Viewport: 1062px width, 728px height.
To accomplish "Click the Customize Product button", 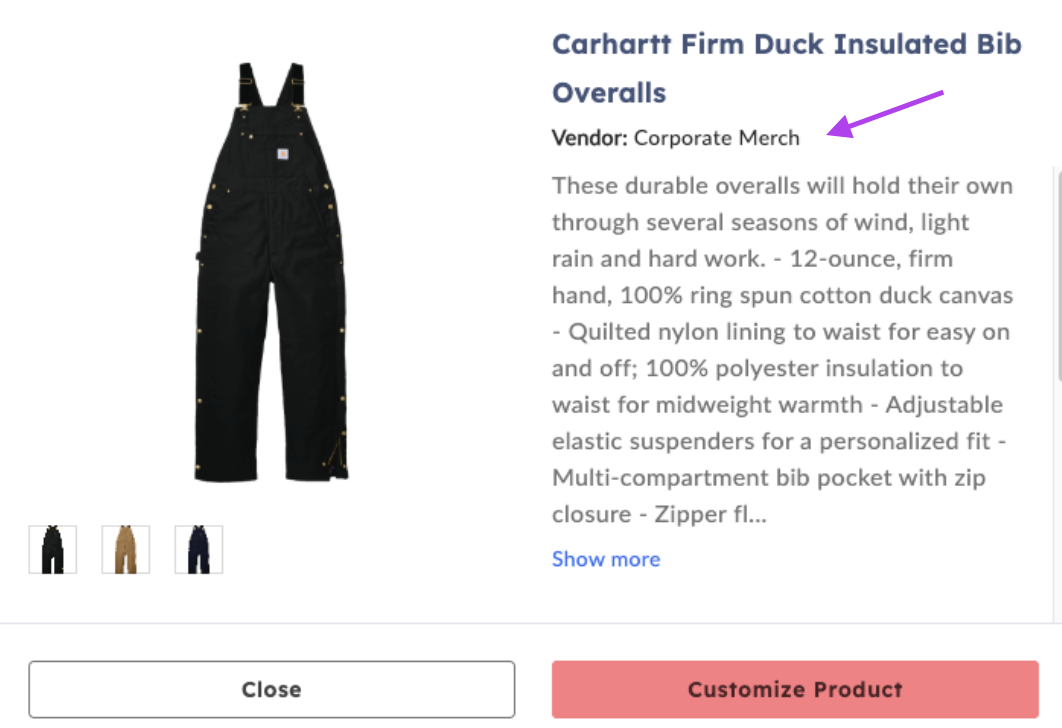I will (795, 689).
